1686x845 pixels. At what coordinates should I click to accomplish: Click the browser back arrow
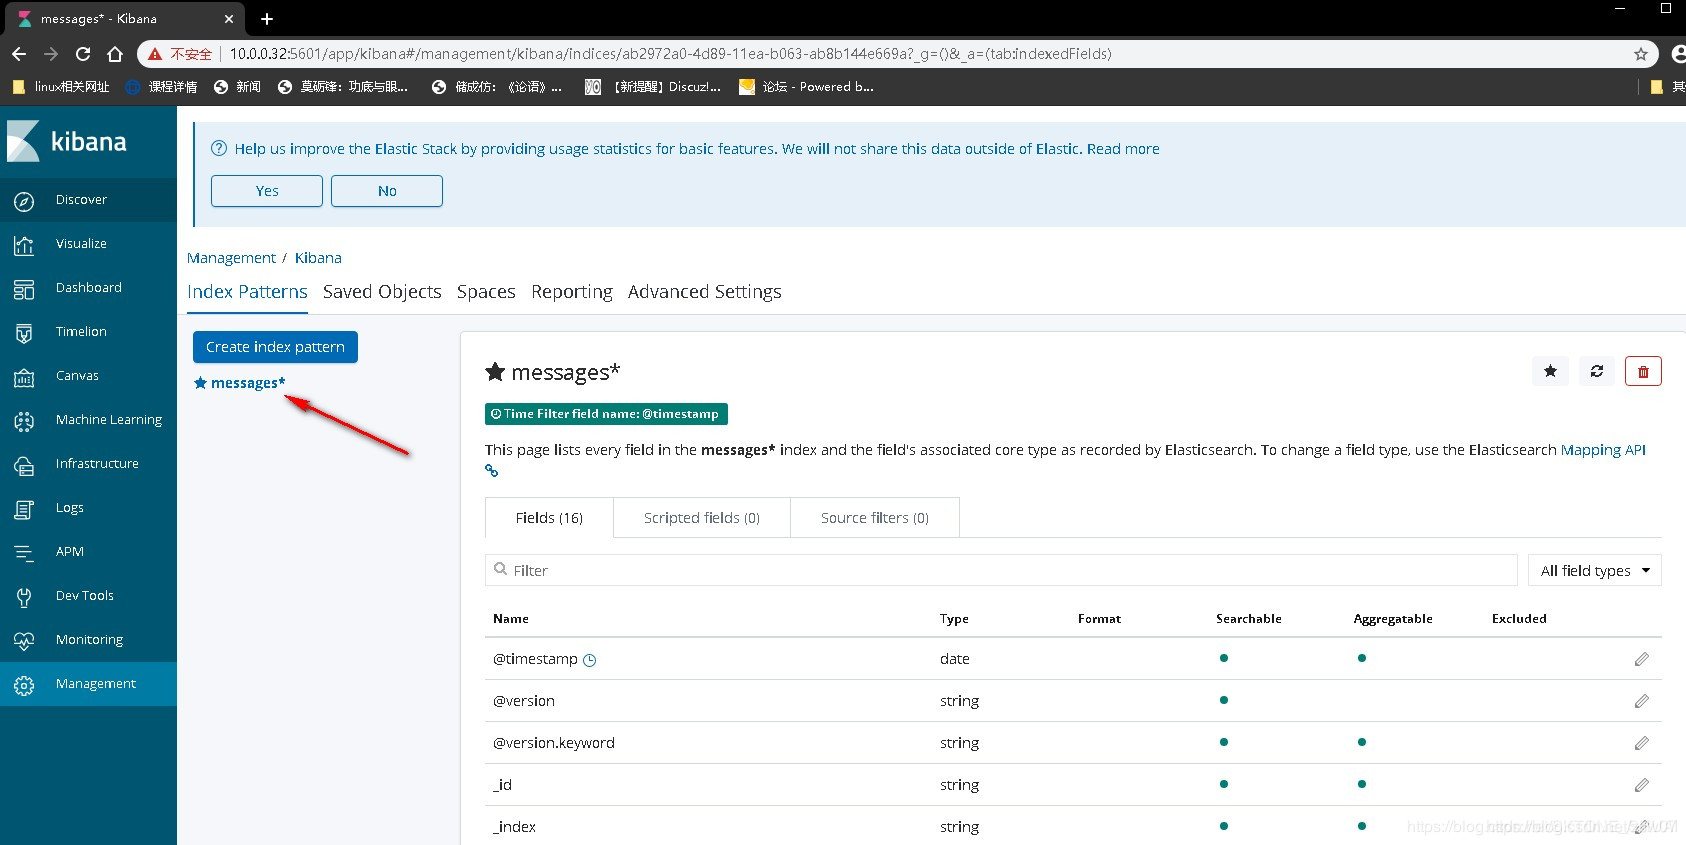tap(19, 54)
